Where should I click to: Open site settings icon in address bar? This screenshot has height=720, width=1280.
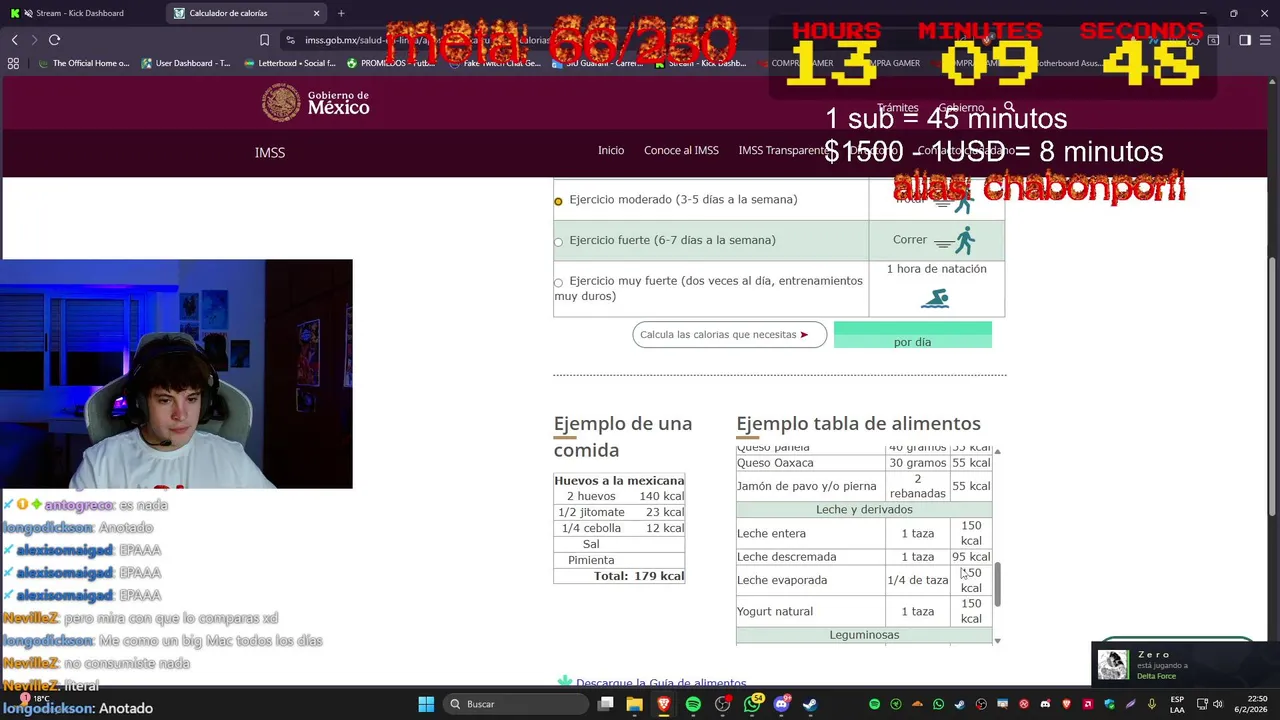pos(290,40)
